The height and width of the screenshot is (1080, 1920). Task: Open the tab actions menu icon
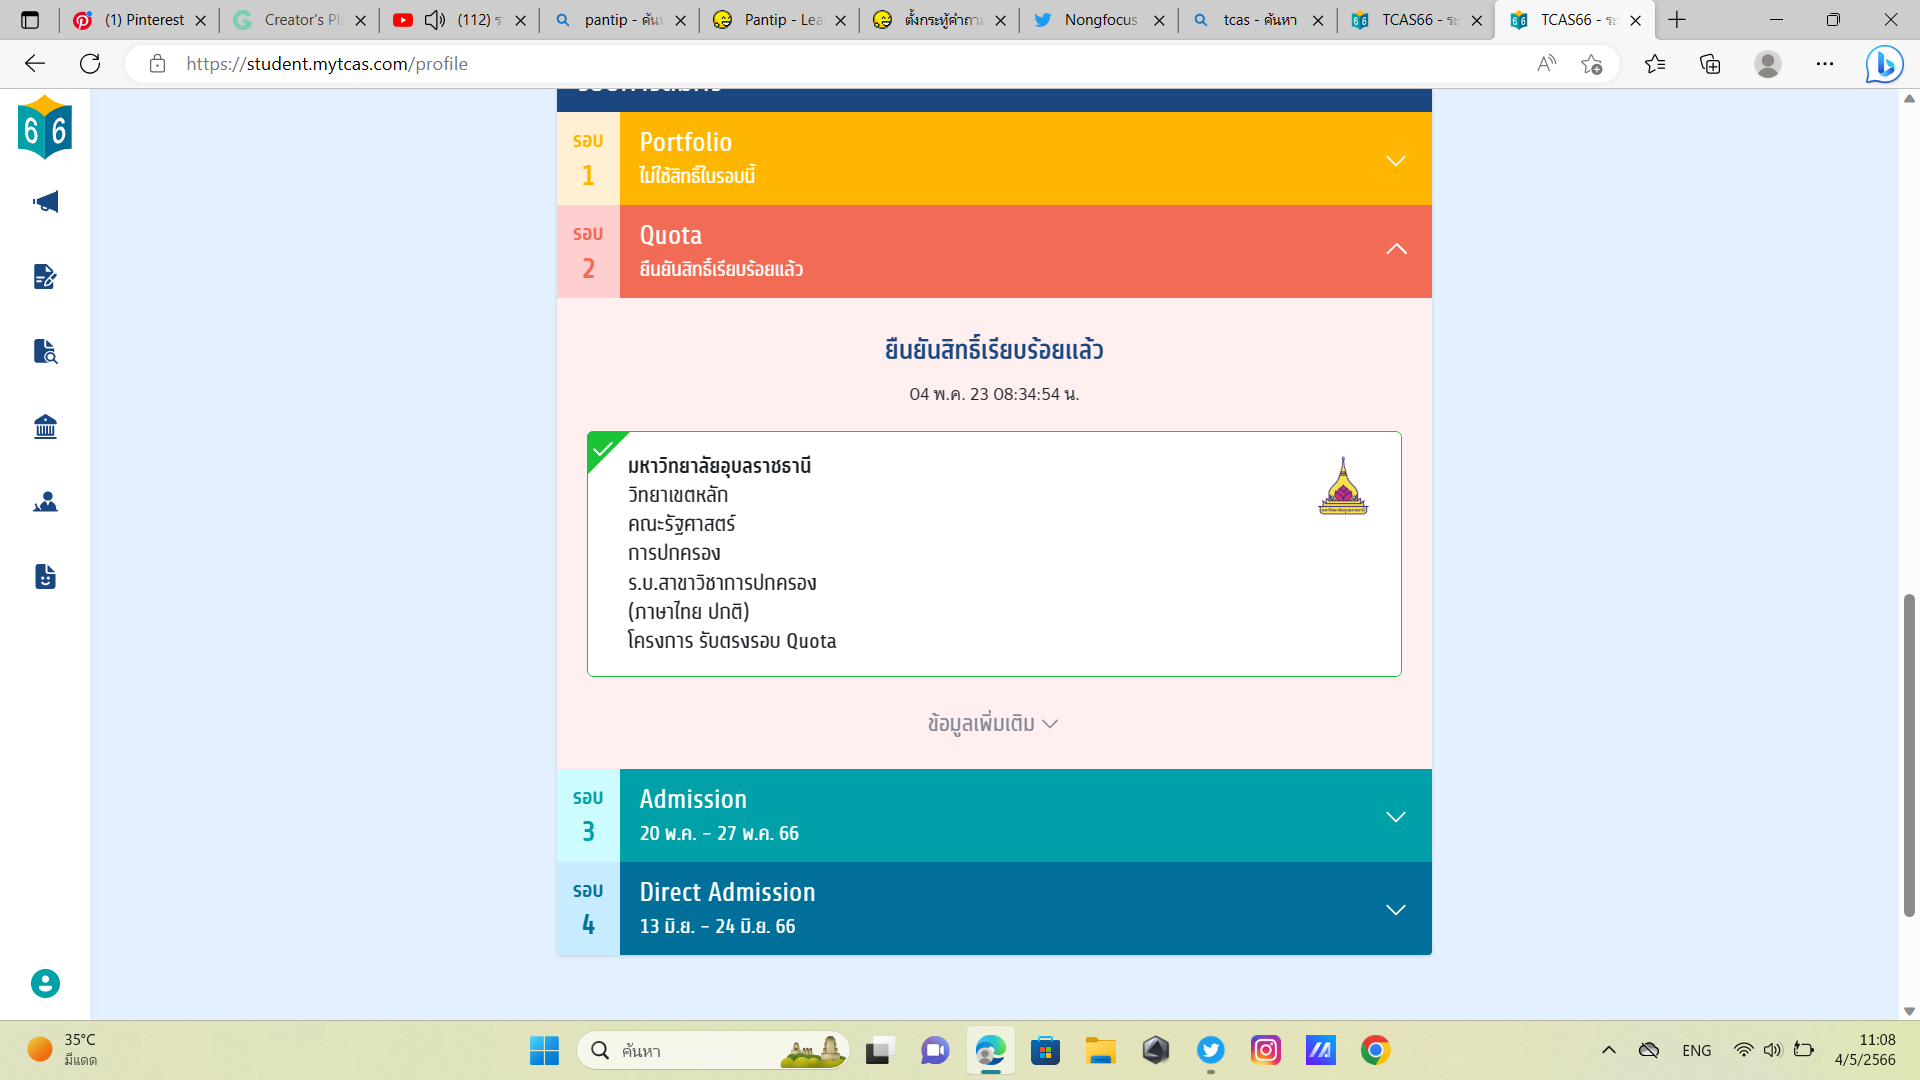click(x=30, y=20)
